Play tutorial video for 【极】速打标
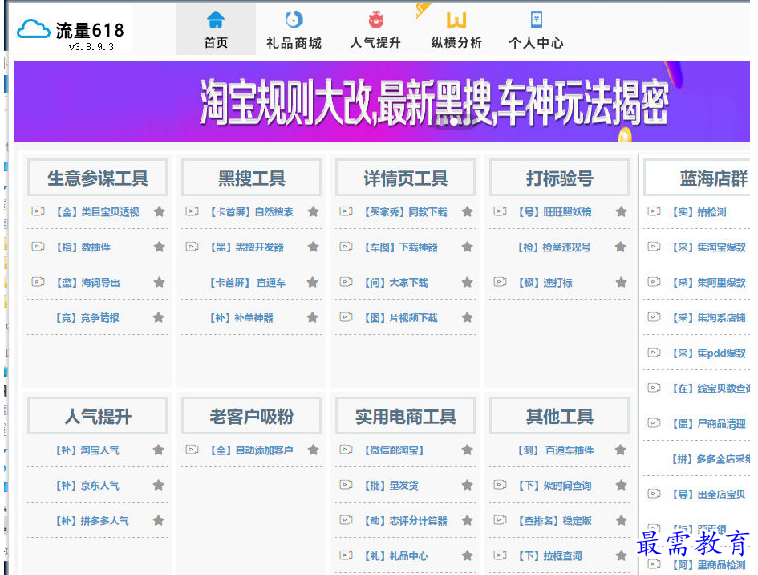 500,282
